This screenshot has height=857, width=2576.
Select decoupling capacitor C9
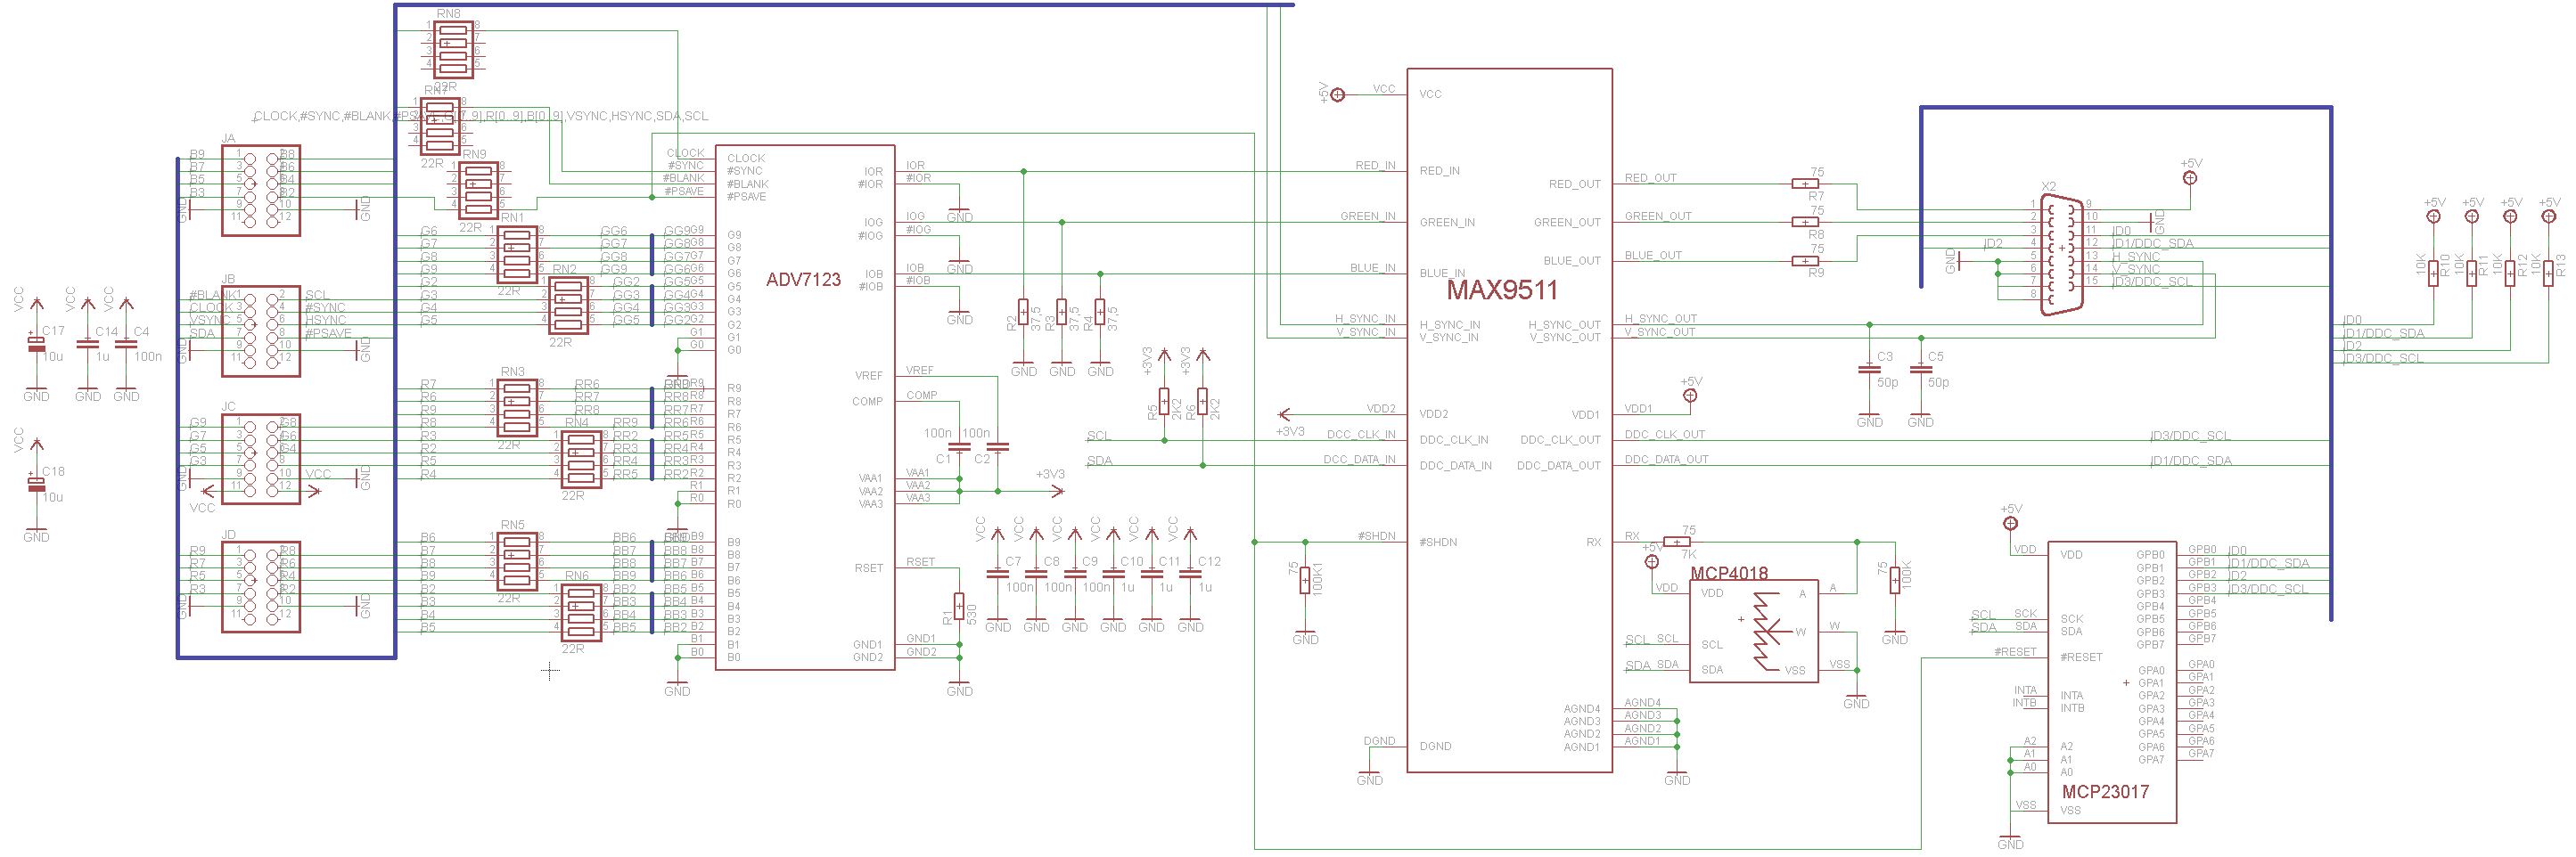[1075, 574]
